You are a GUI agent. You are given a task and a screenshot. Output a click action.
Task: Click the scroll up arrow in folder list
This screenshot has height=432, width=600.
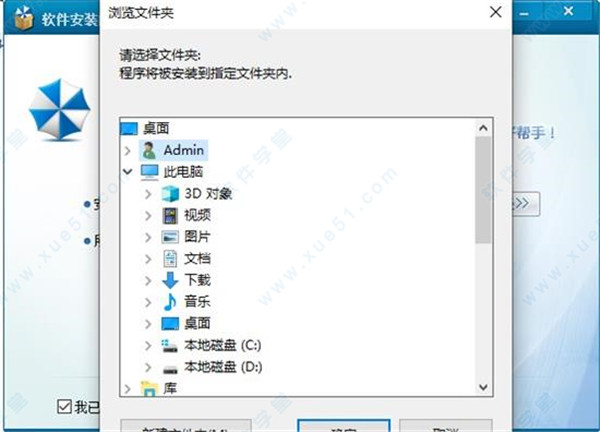(483, 128)
